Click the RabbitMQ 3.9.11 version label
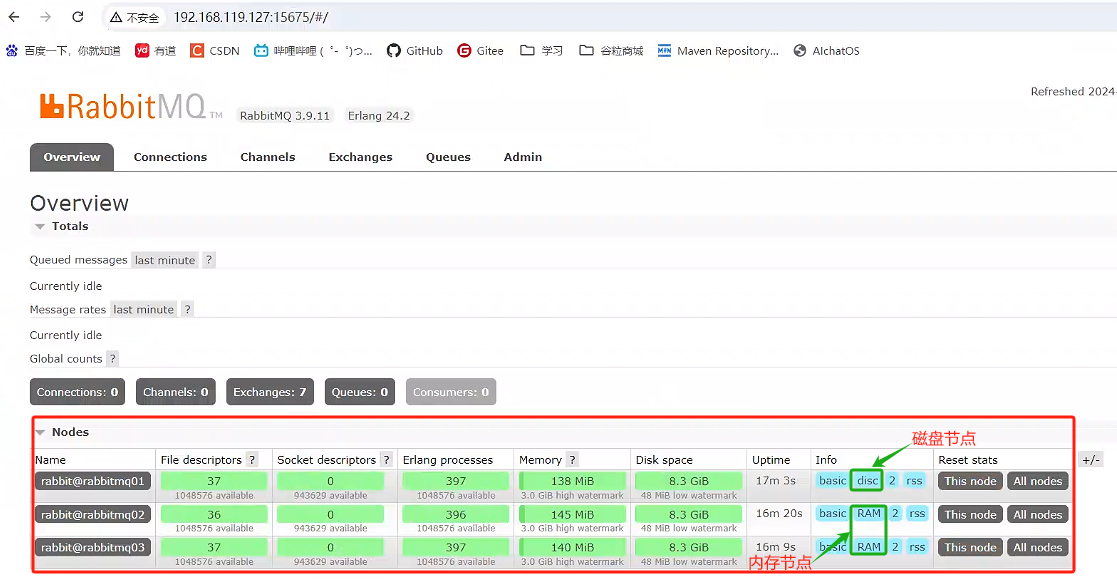This screenshot has width=1117, height=581. click(284, 115)
